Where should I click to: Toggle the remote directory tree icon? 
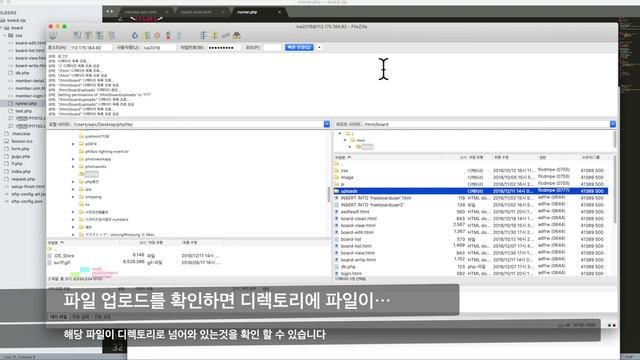pyautogui.click(x=99, y=36)
